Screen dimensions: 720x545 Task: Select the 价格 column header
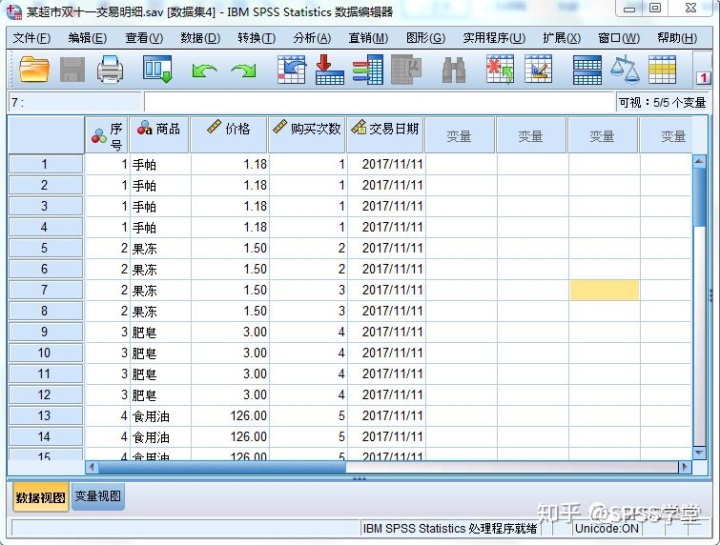tap(229, 135)
